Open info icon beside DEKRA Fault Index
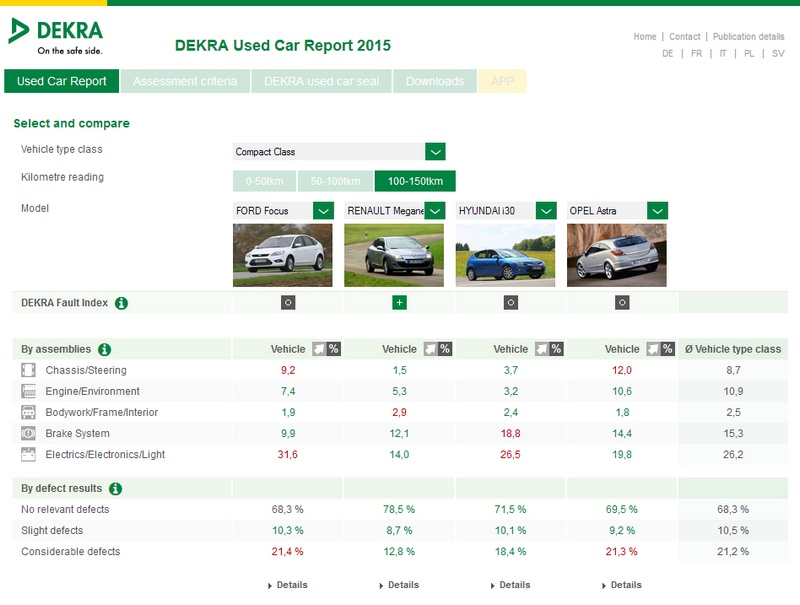Viewport: 800px width, 605px height. [122, 302]
